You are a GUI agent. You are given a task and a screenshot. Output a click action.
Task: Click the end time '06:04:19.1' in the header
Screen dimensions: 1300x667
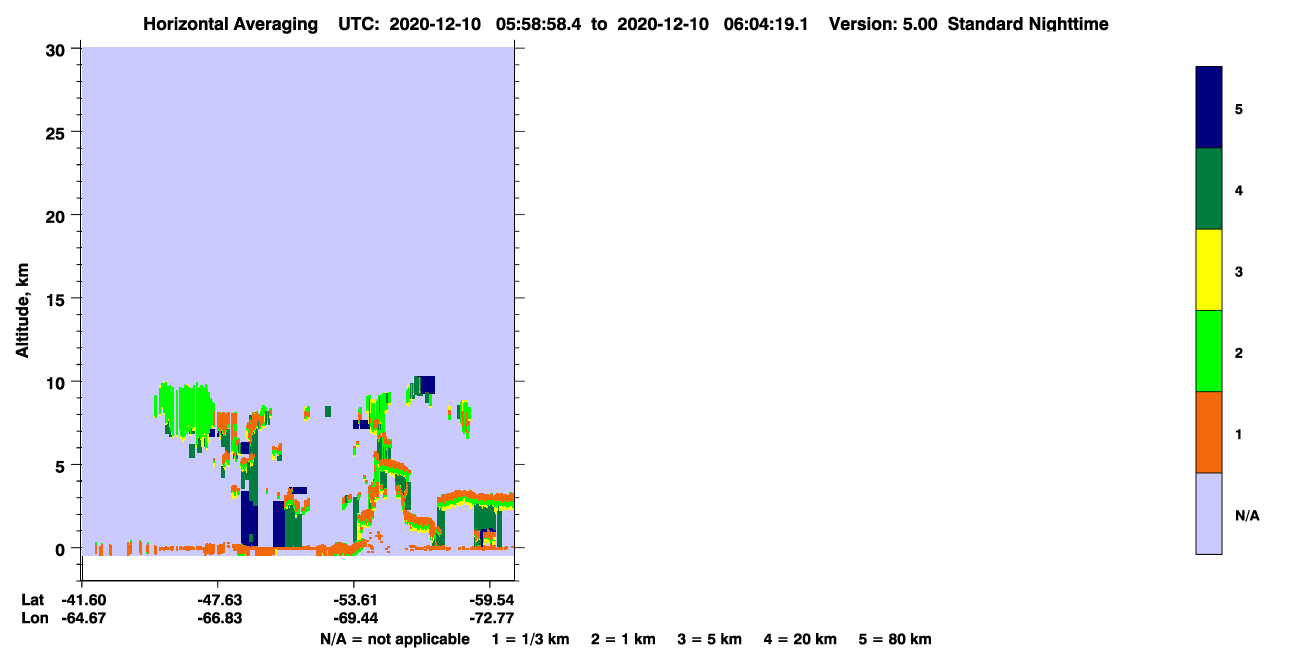[765, 24]
